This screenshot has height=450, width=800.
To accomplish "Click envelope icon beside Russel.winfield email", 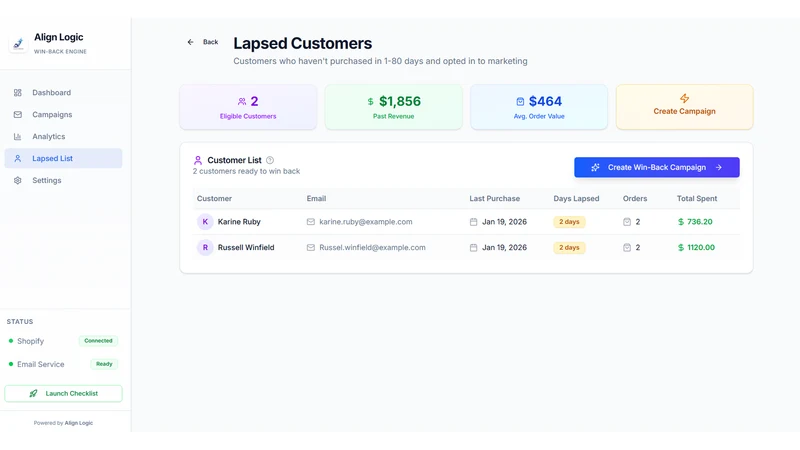I will 311,247.
